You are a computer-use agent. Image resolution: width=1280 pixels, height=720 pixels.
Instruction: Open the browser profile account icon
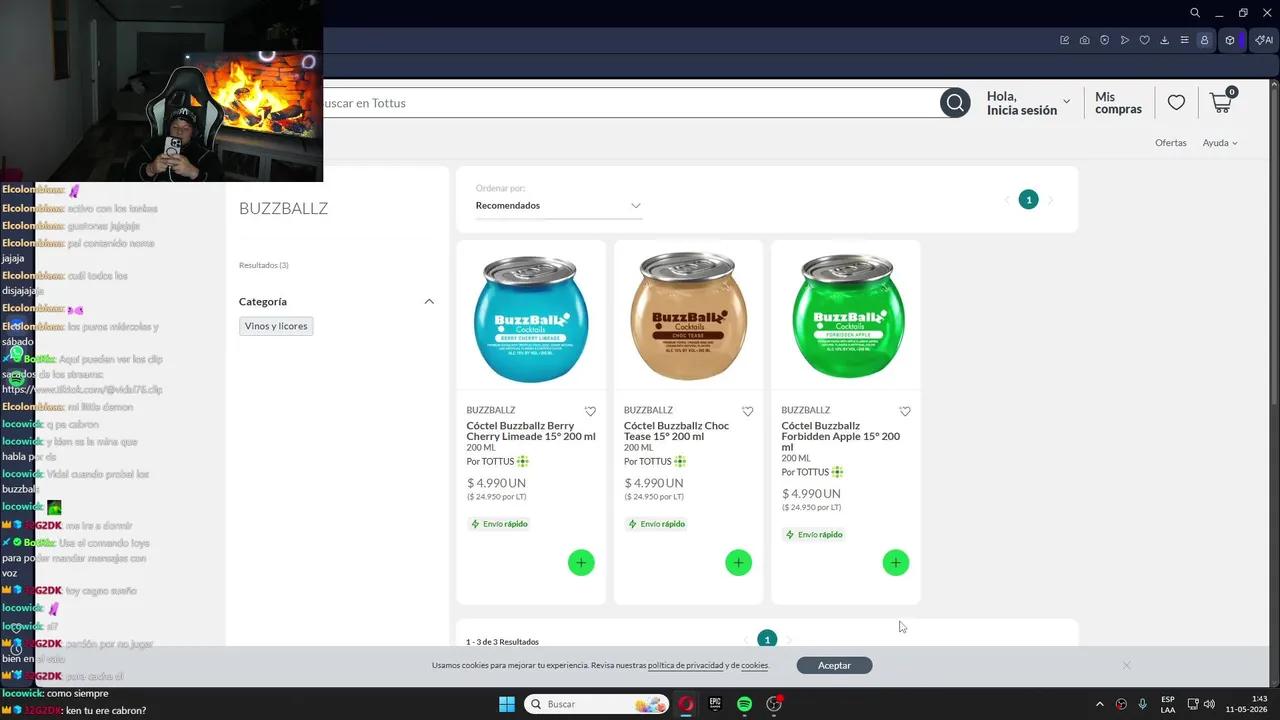point(1205,40)
